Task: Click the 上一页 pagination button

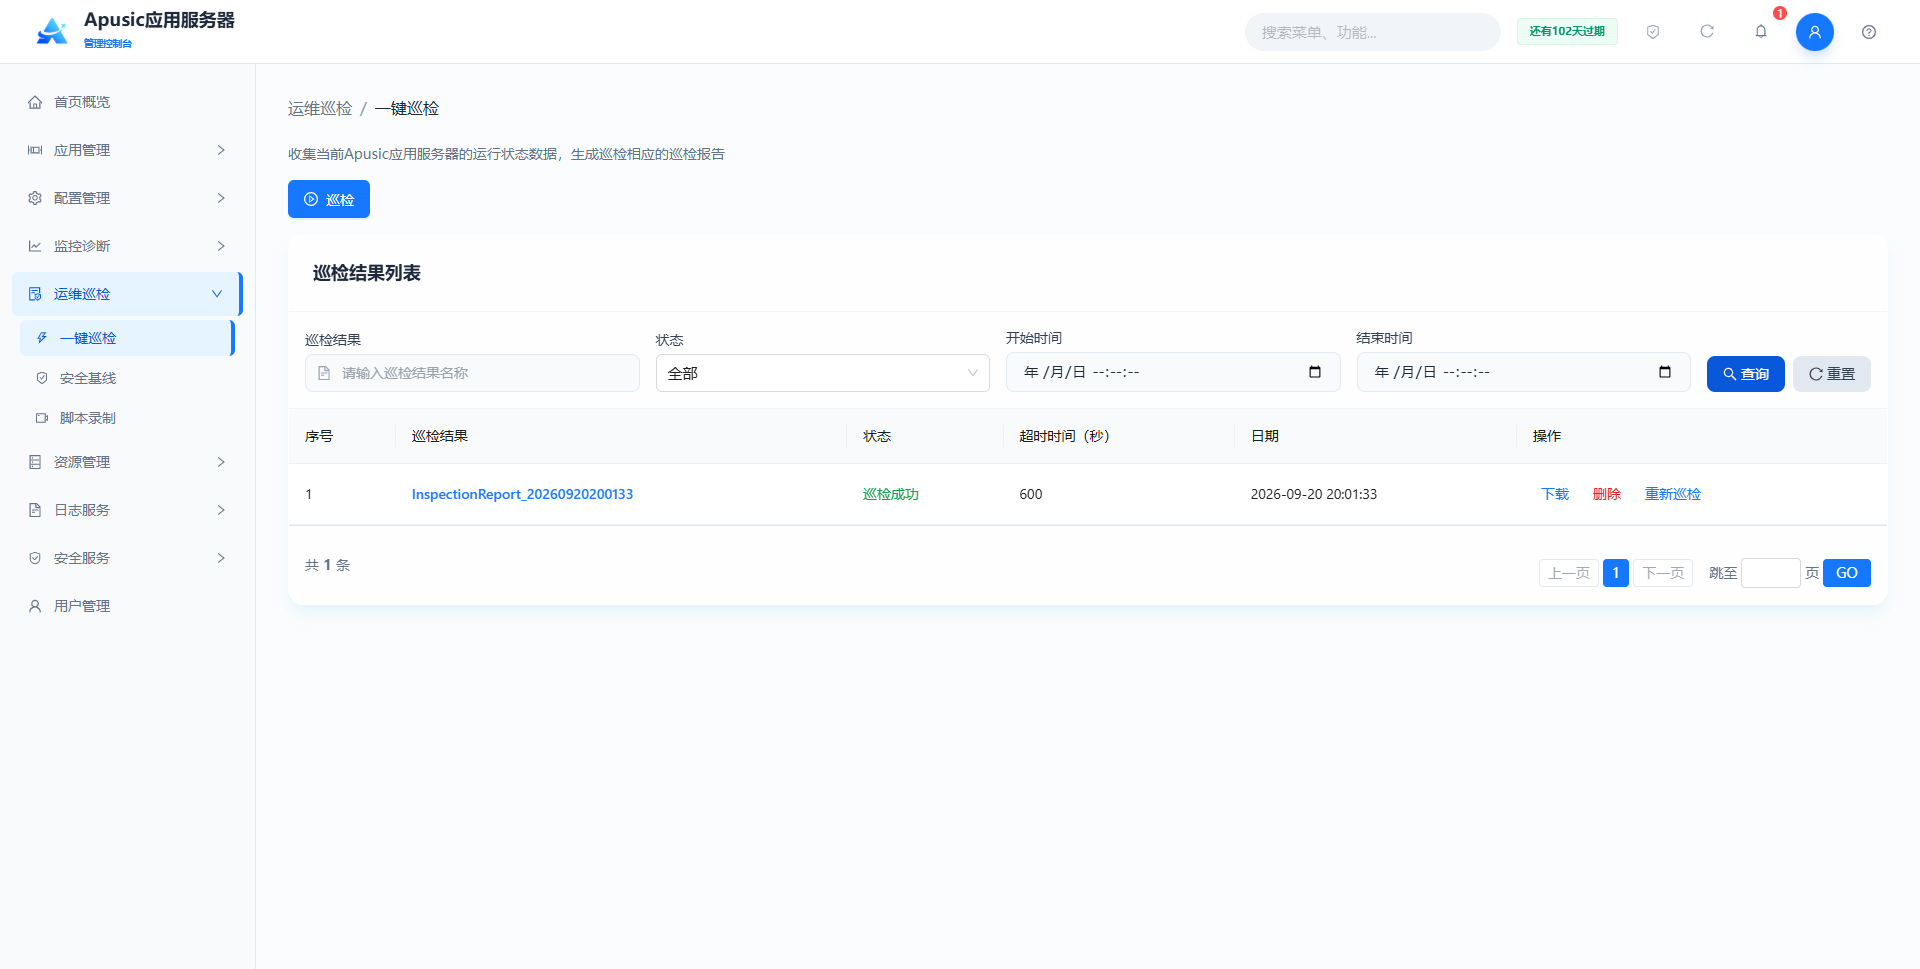Action: coord(1569,573)
